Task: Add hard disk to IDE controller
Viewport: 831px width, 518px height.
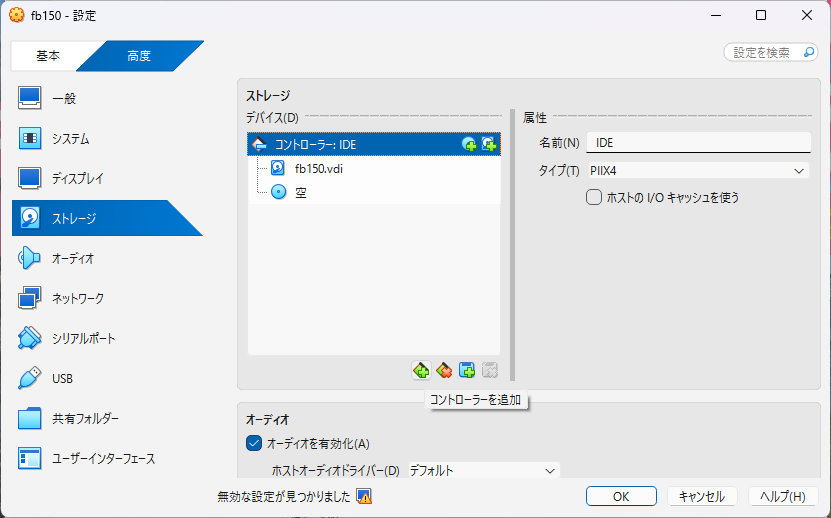Action: (489, 144)
